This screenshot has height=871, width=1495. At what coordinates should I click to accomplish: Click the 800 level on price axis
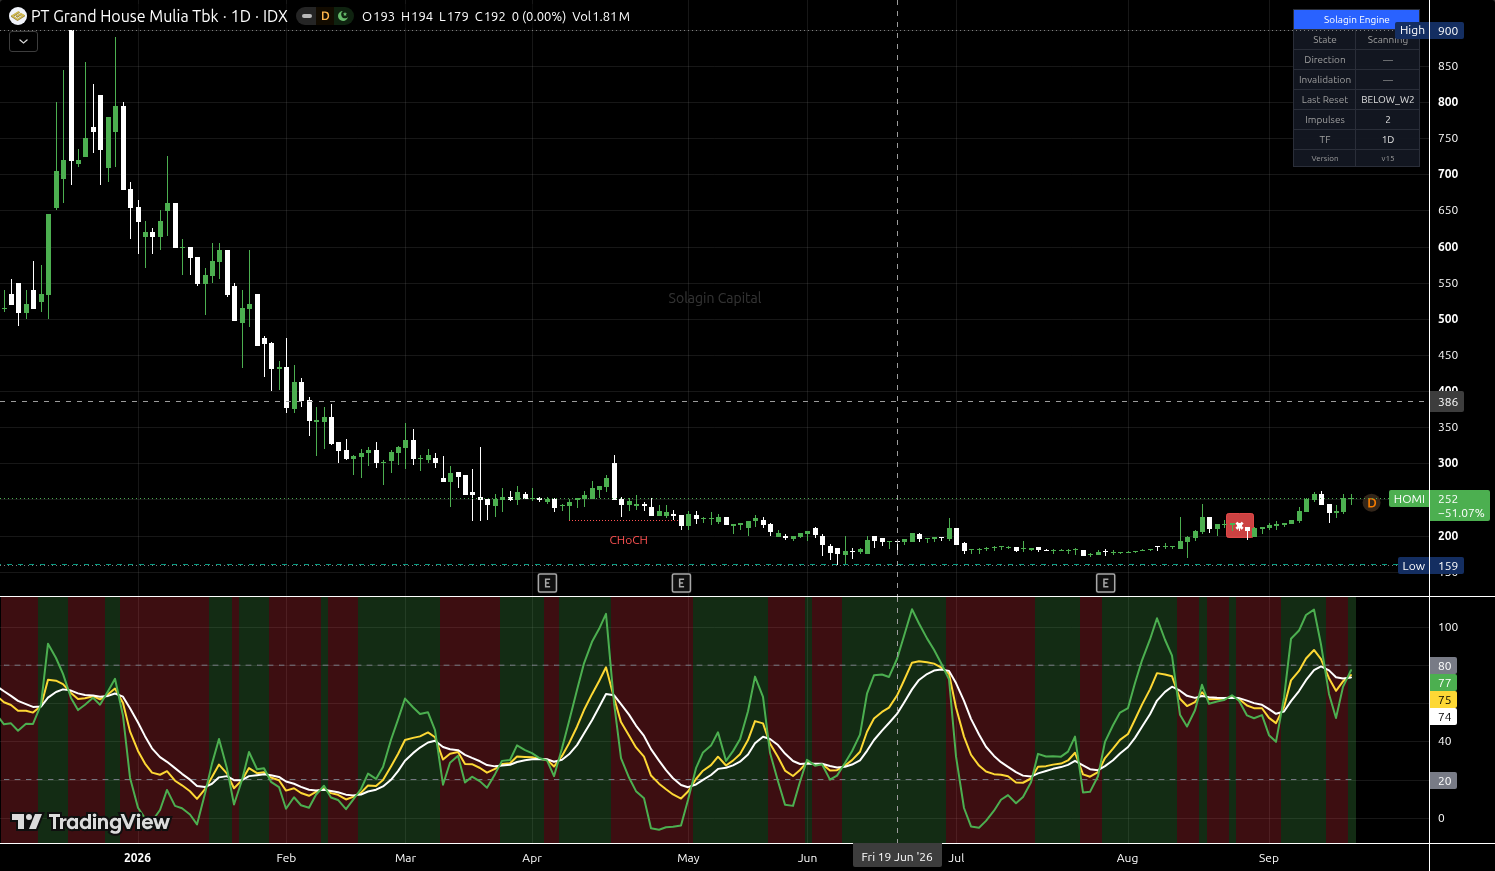pyautogui.click(x=1448, y=102)
